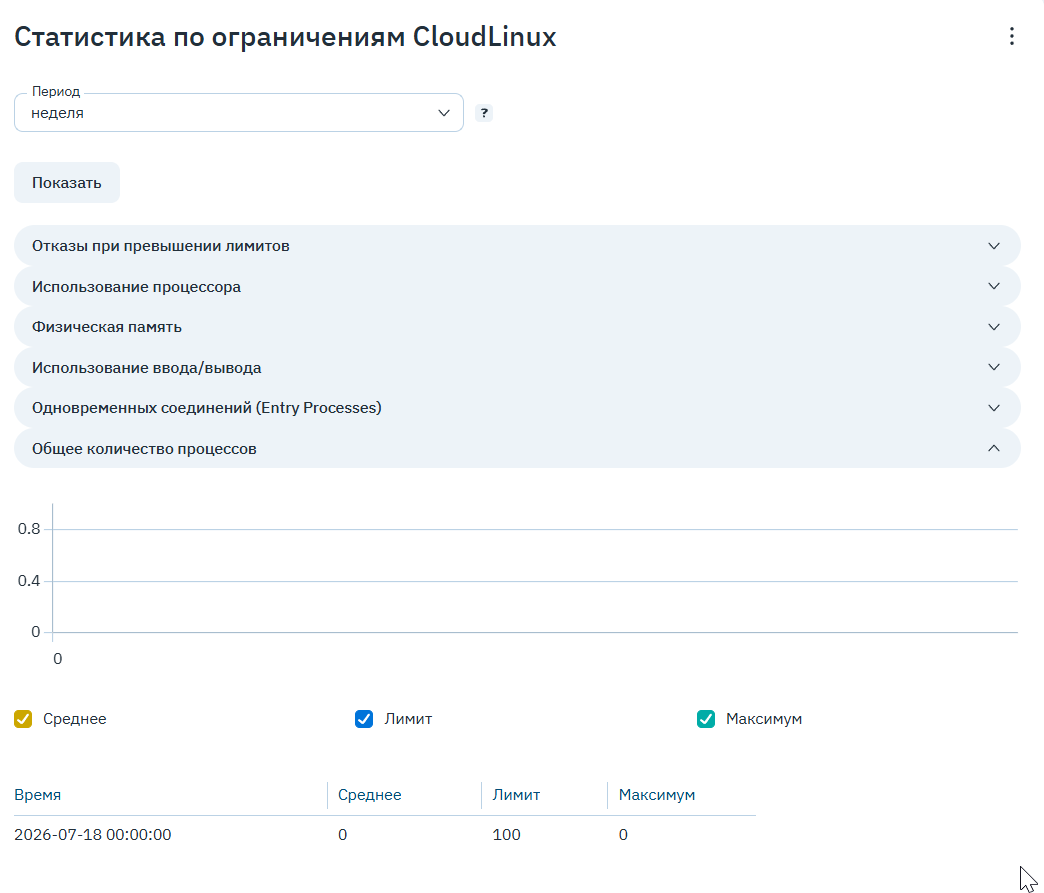Expand Физическая память section

point(517,327)
